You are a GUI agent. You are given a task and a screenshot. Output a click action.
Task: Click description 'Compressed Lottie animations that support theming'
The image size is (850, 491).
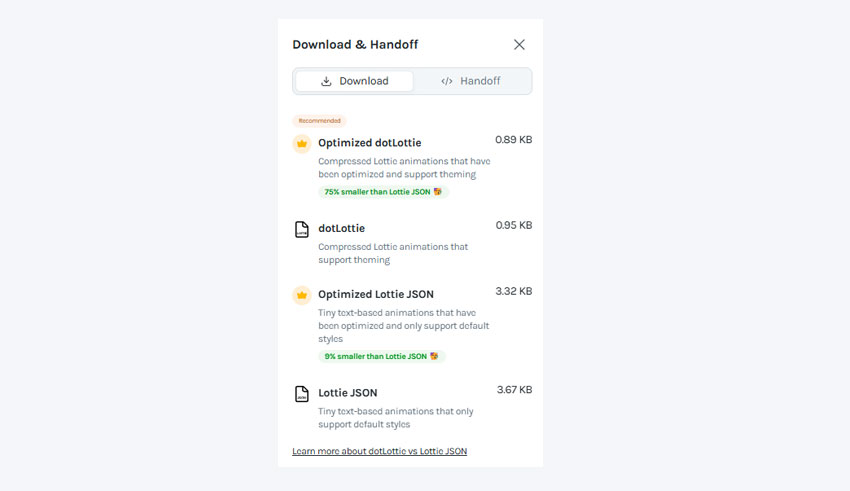[x=393, y=253]
